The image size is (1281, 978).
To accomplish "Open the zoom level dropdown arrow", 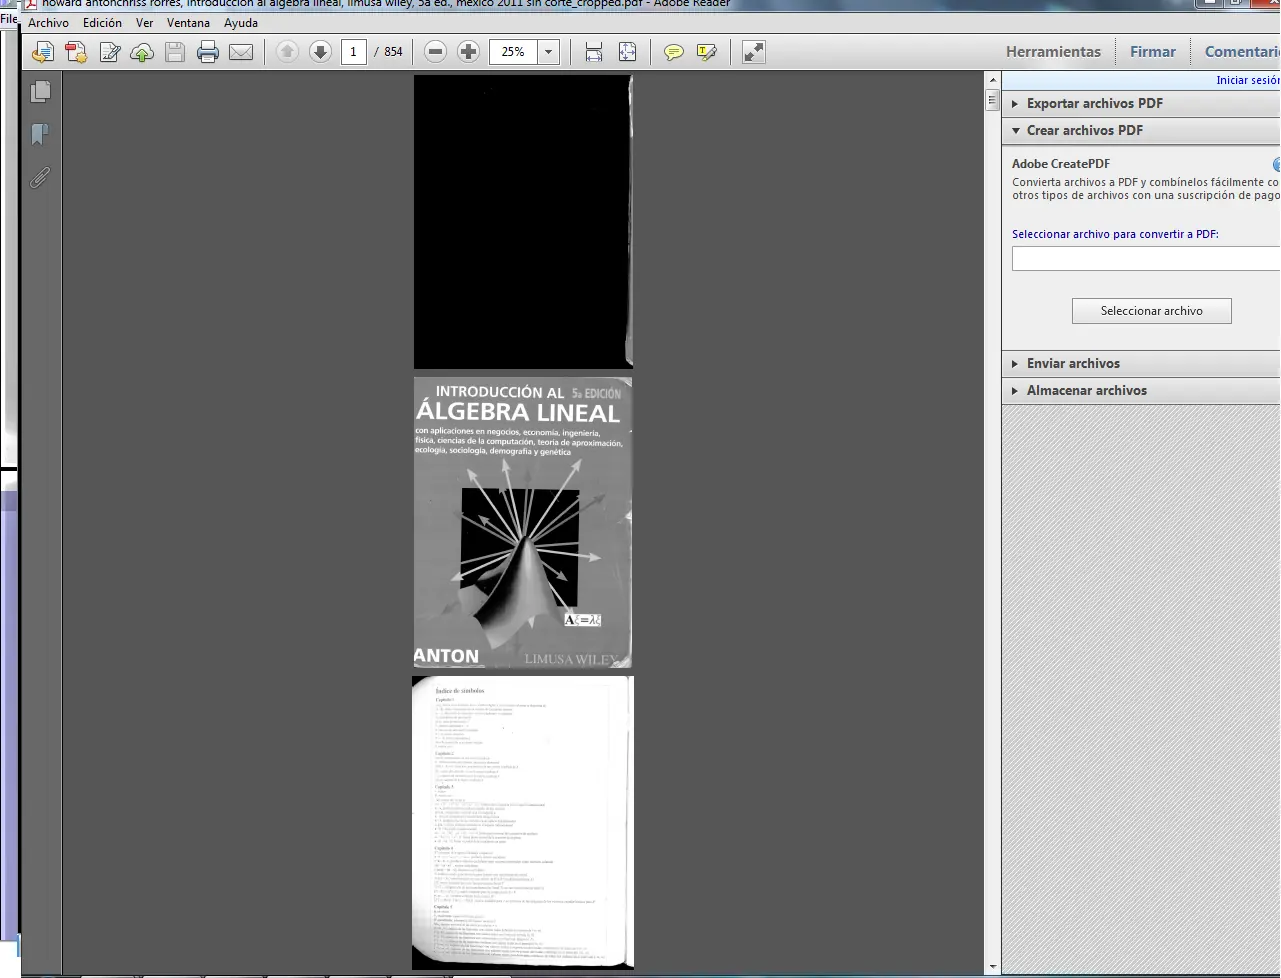I will pos(548,52).
